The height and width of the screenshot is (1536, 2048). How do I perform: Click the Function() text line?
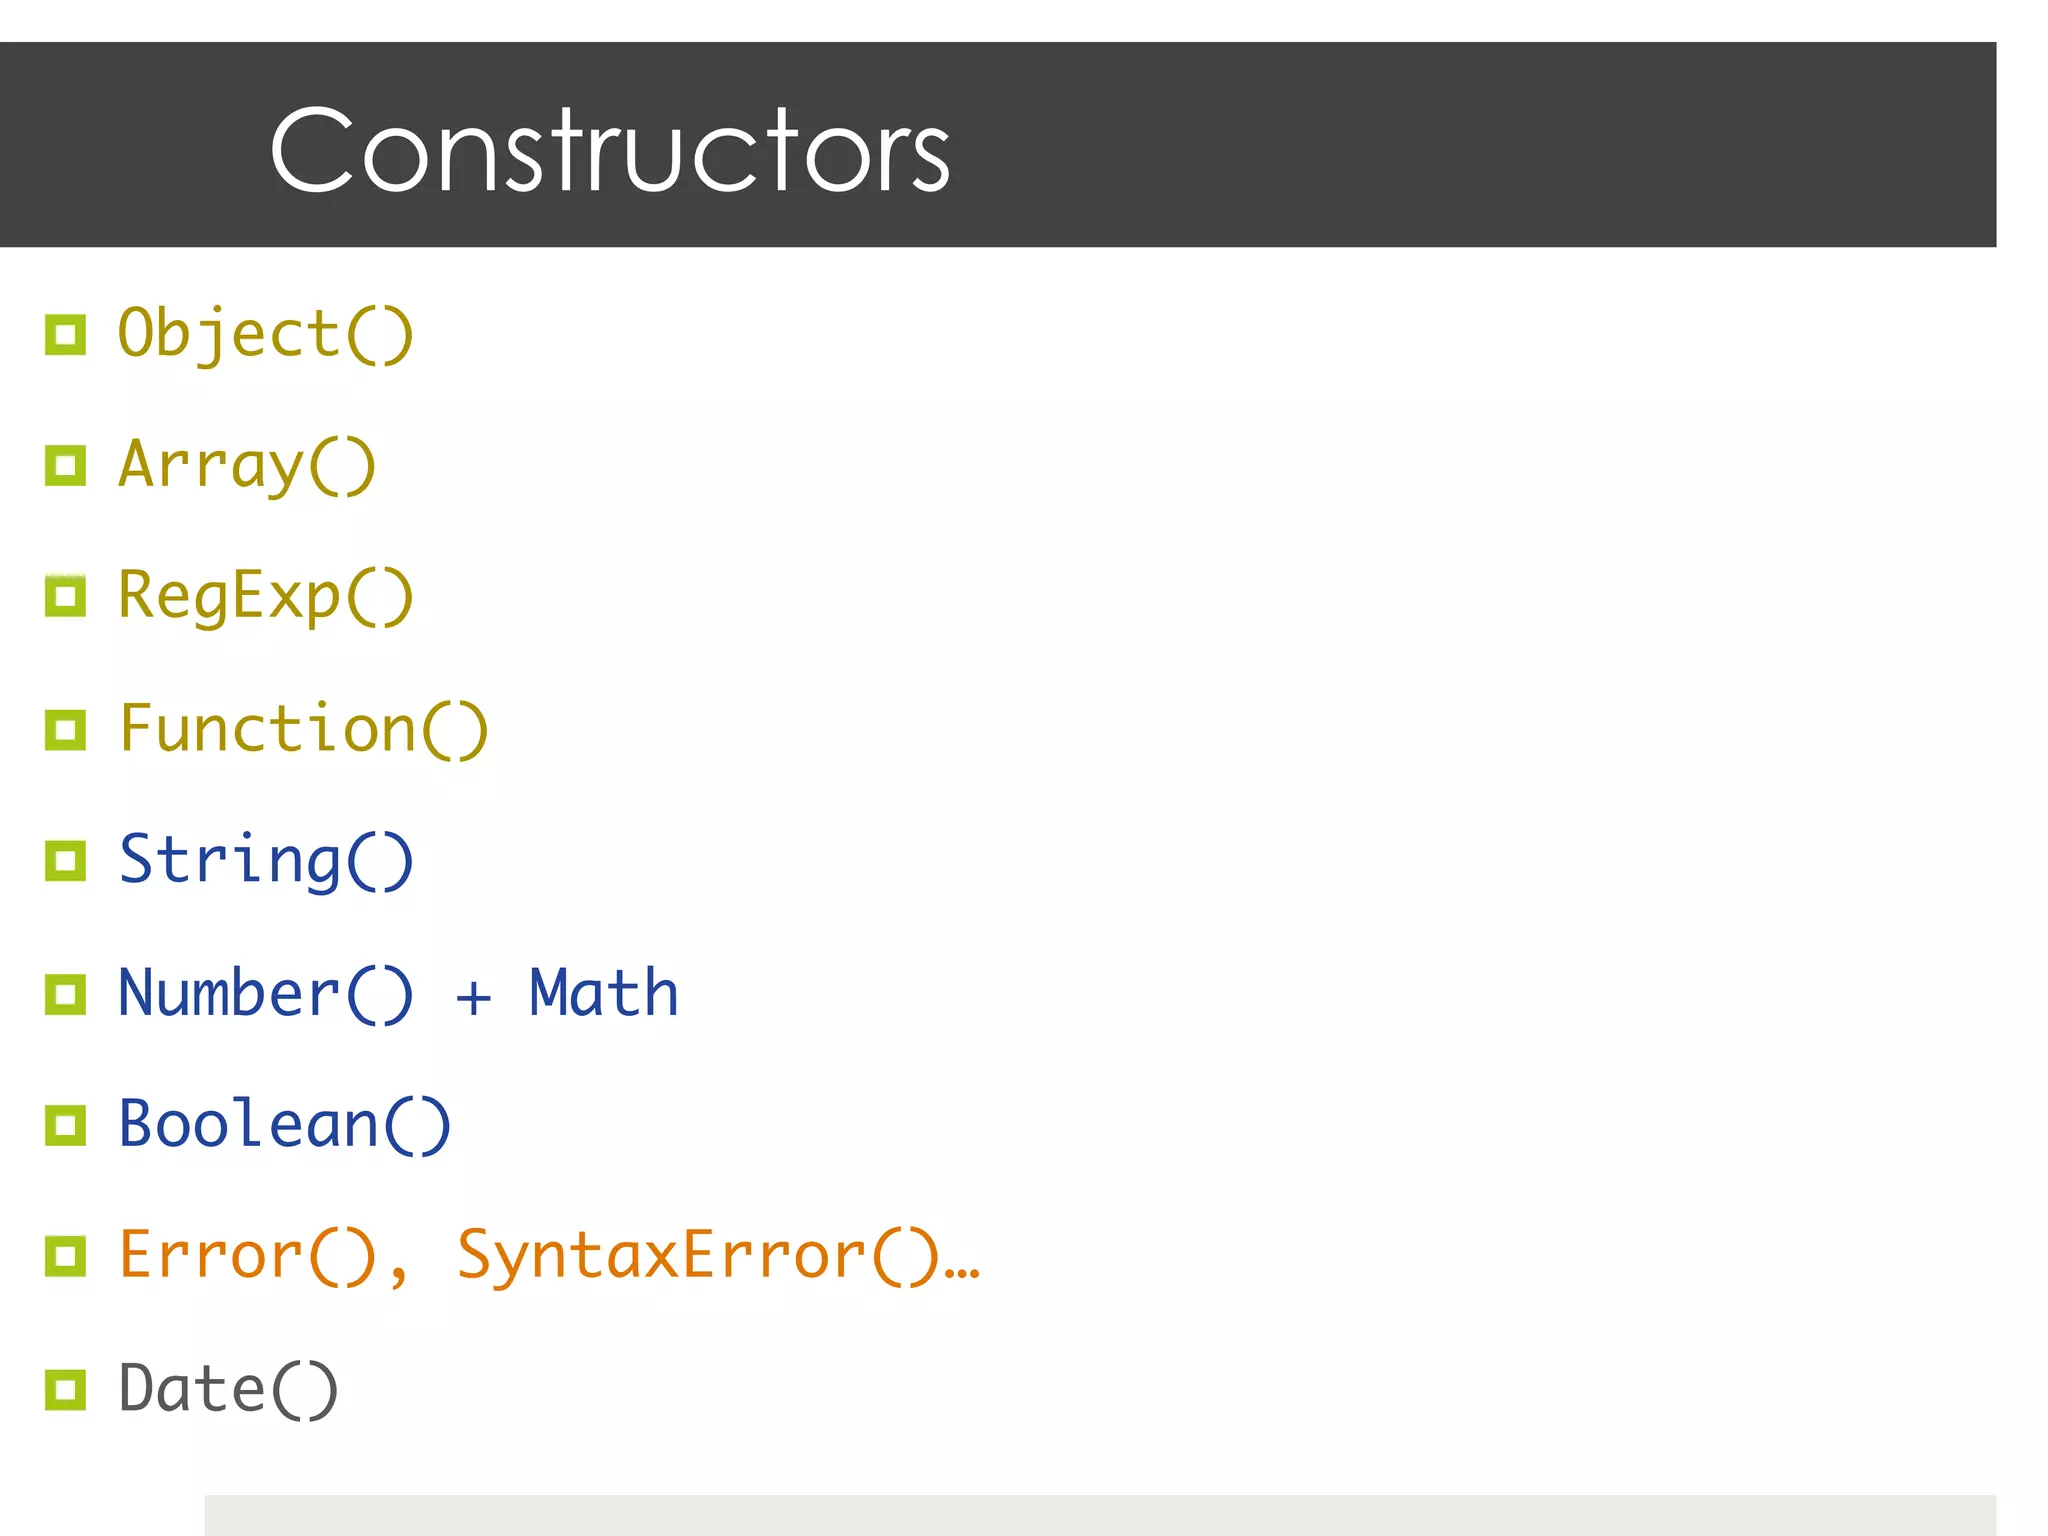pyautogui.click(x=303, y=729)
